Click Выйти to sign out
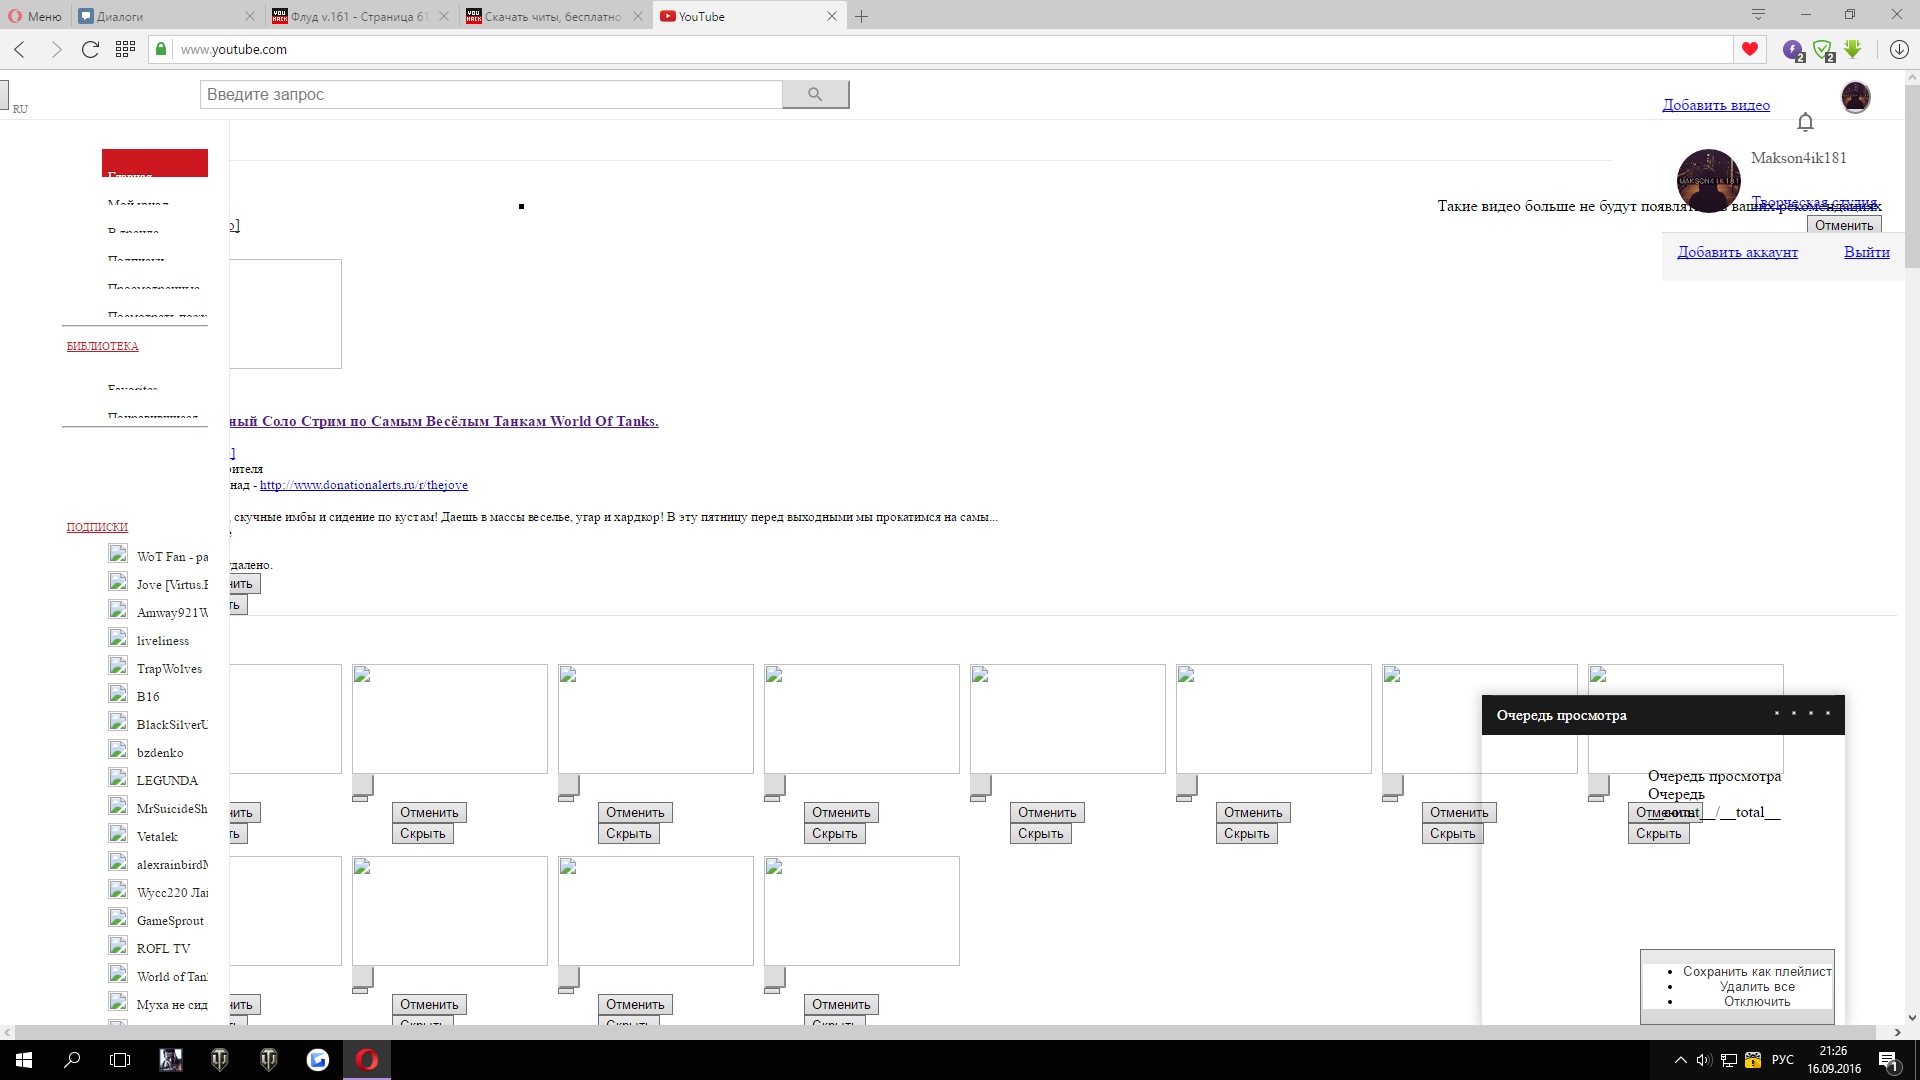Screen dimensions: 1920x1080 (x=1867, y=252)
